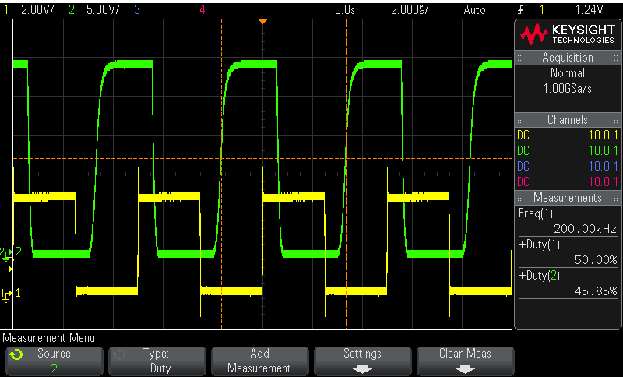Click the Add Measurement softkey
The width and height of the screenshot is (623, 377).
[x=260, y=361]
